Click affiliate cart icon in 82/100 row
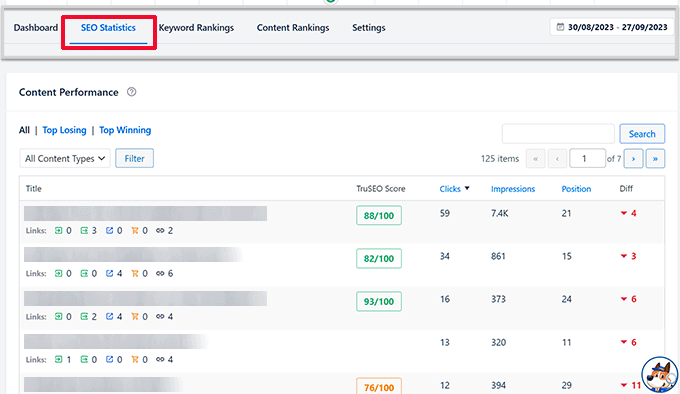Viewport: 680px width, 394px height. (135, 274)
